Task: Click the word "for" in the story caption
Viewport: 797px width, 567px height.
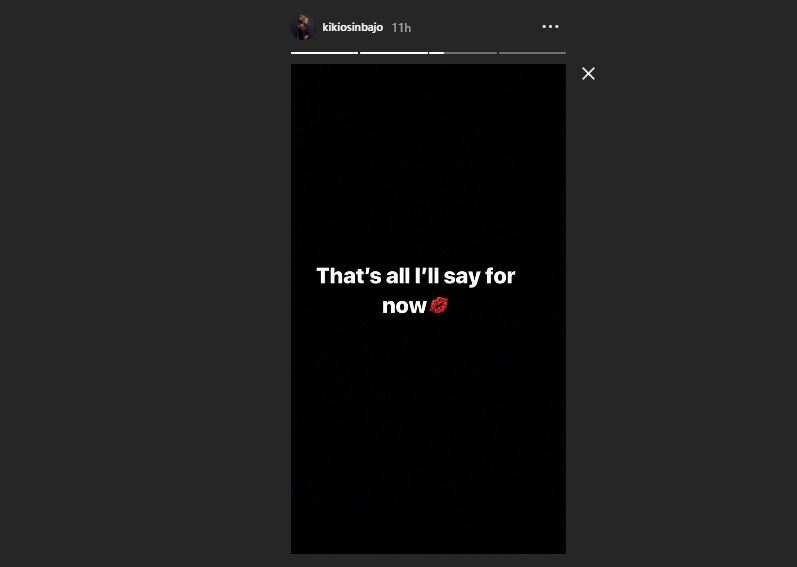Action: tap(500, 276)
